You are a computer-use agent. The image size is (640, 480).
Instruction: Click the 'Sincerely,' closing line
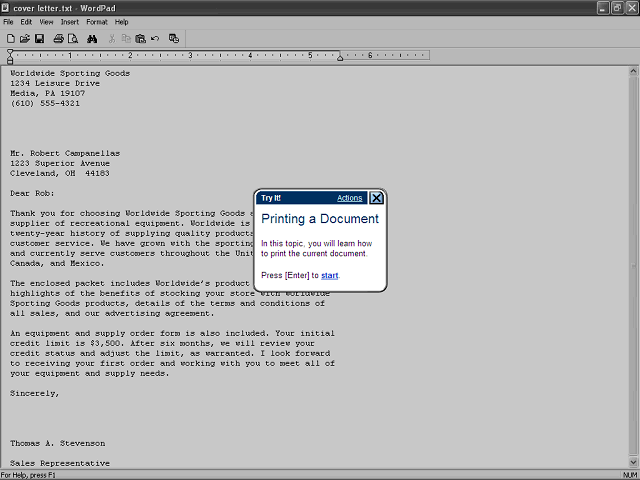pos(35,393)
